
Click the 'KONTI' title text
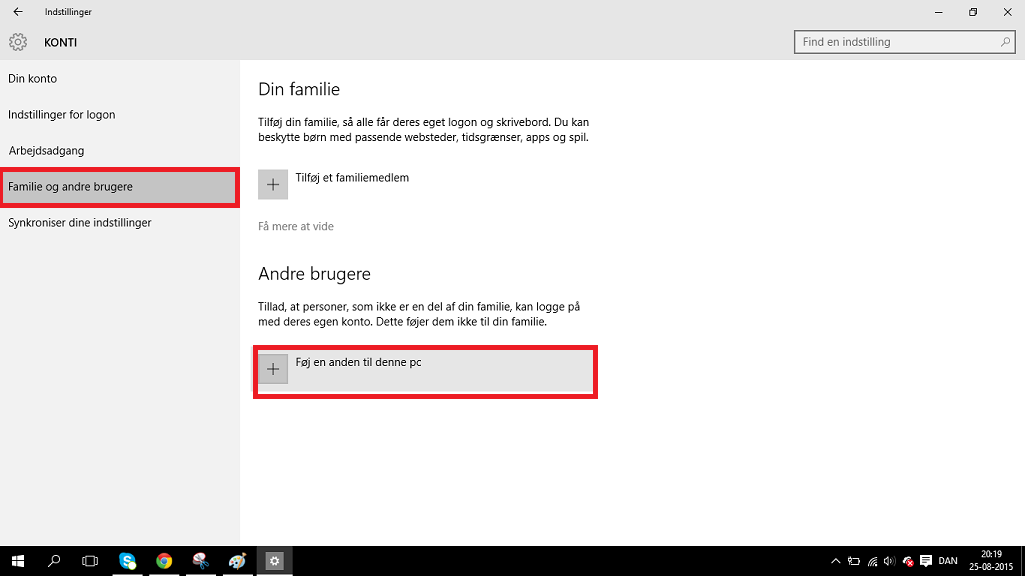coord(61,42)
